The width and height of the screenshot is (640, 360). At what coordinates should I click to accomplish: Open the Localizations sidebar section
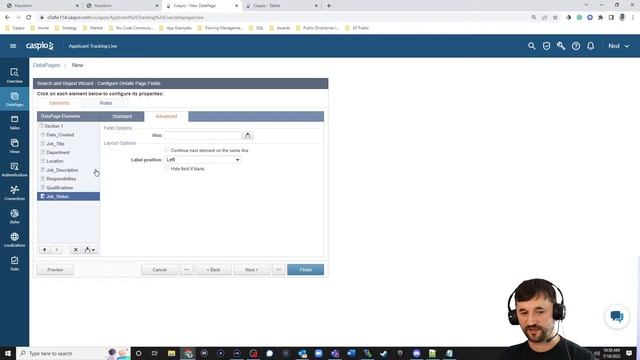click(x=14, y=240)
